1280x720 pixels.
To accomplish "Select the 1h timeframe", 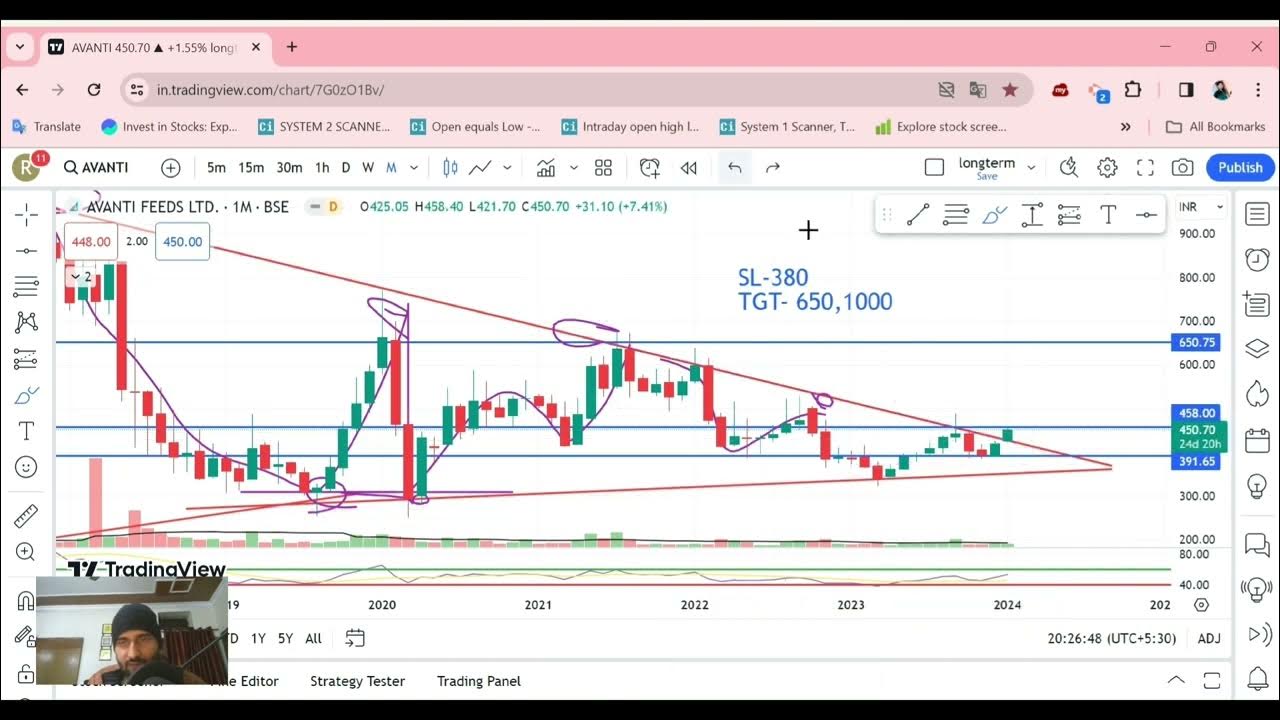I will [x=322, y=167].
